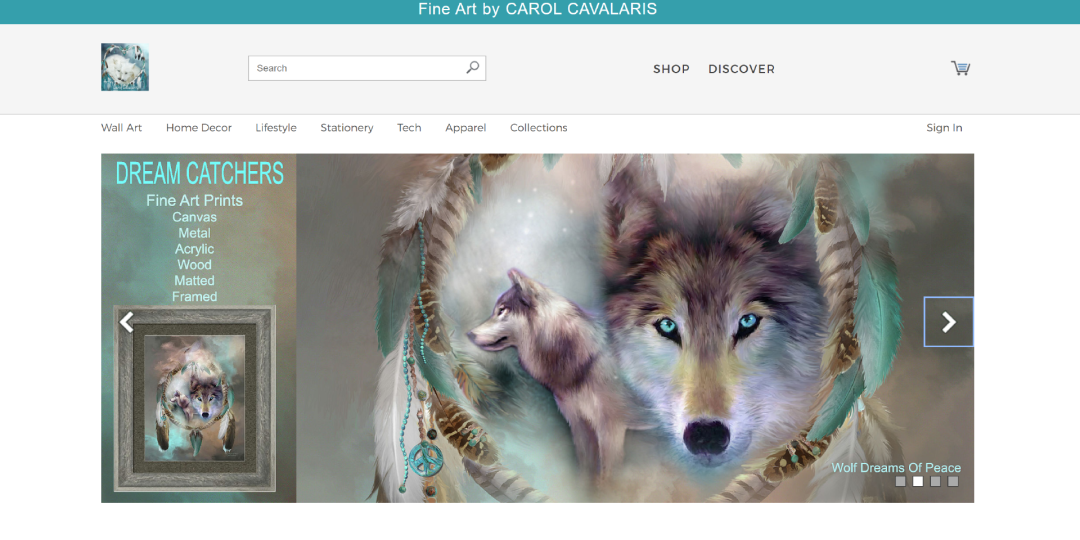
Task: Open the Stationery category
Action: point(346,127)
